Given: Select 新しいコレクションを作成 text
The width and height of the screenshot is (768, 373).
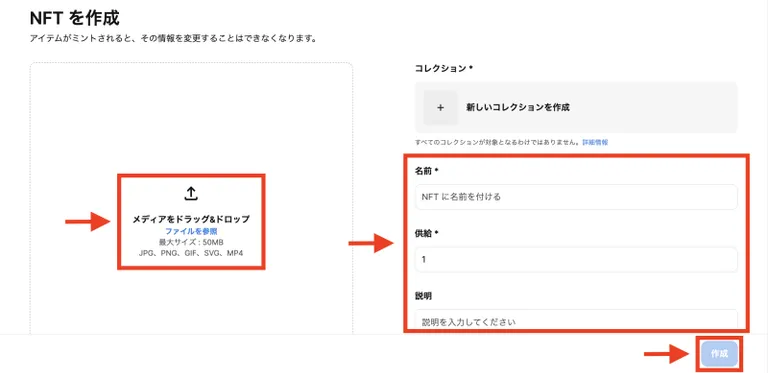Looking at the screenshot, I should tap(518, 108).
